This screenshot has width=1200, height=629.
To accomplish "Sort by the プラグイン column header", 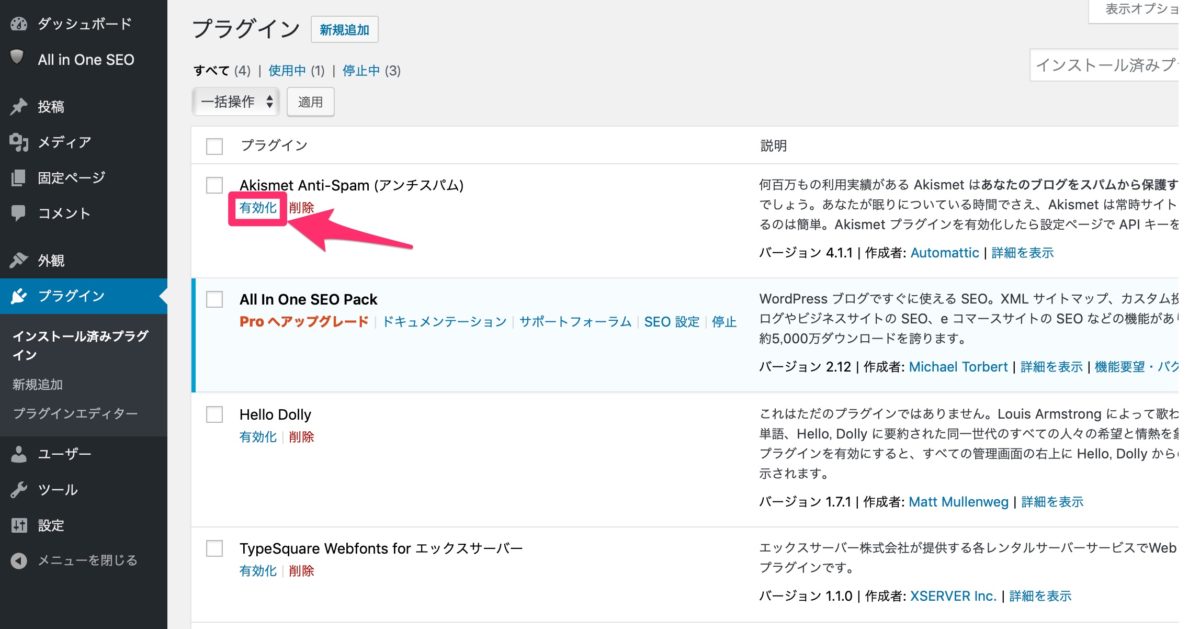I will tap(273, 146).
